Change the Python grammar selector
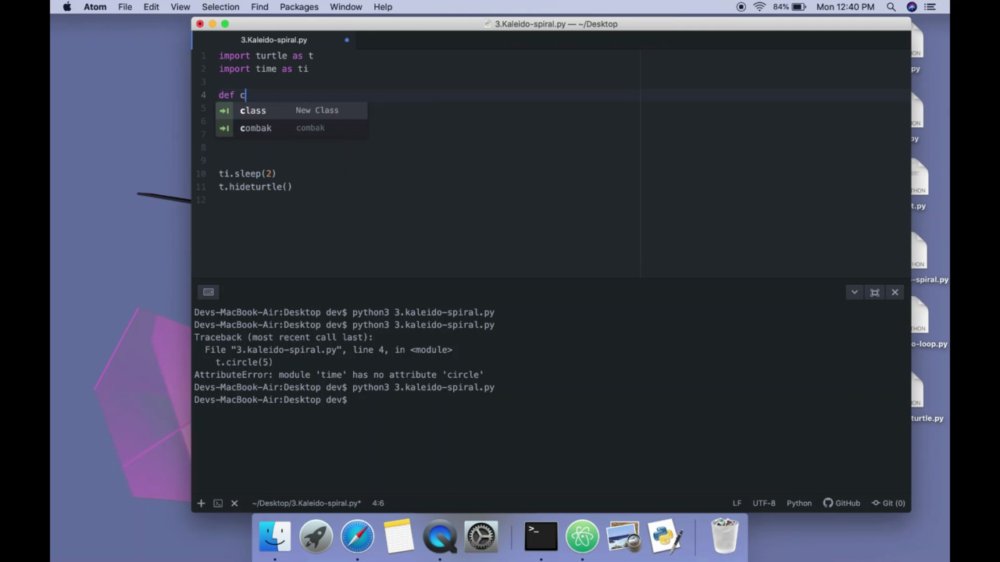This screenshot has width=1000, height=562. pos(799,503)
